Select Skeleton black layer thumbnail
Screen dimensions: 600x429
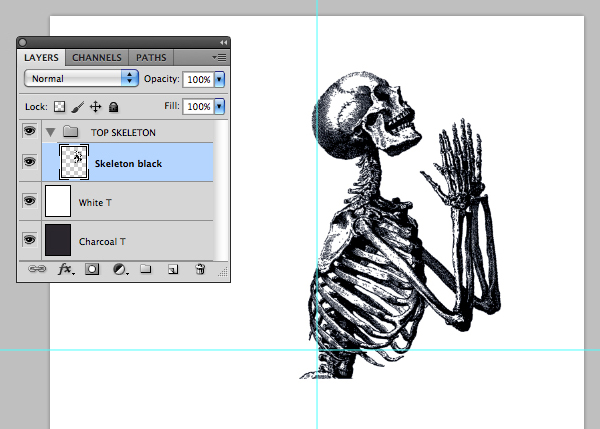(x=74, y=162)
